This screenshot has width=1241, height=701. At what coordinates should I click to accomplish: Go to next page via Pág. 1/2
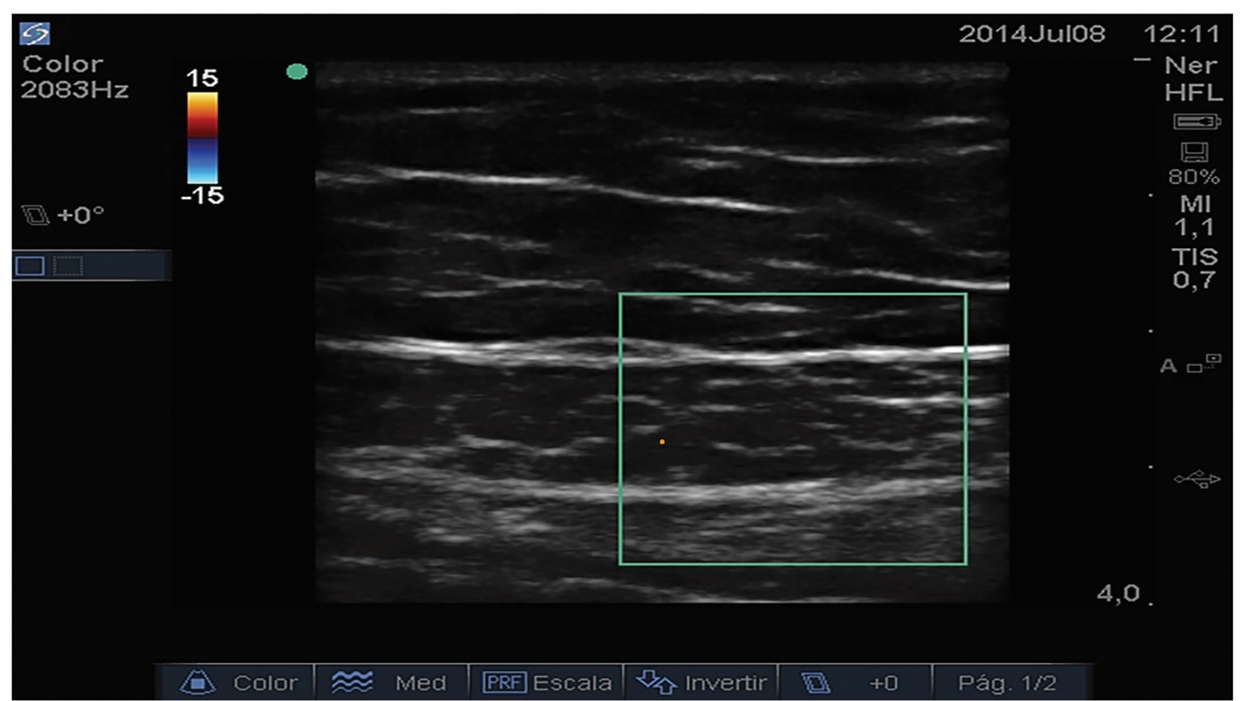1007,683
